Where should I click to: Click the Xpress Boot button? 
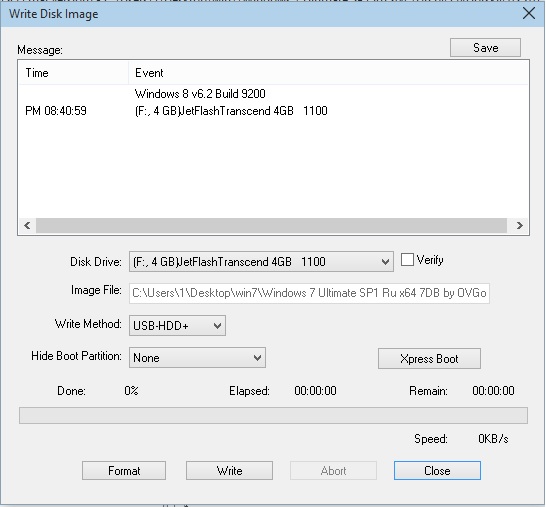(x=429, y=359)
